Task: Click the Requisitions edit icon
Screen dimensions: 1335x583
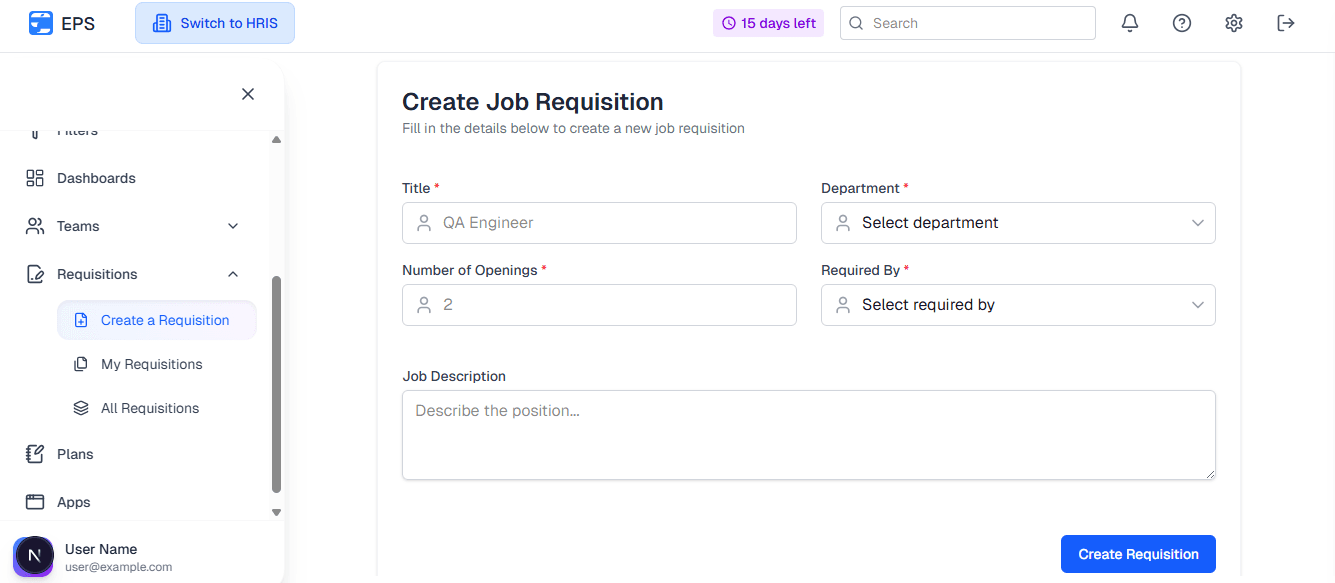Action: pyautogui.click(x=35, y=274)
